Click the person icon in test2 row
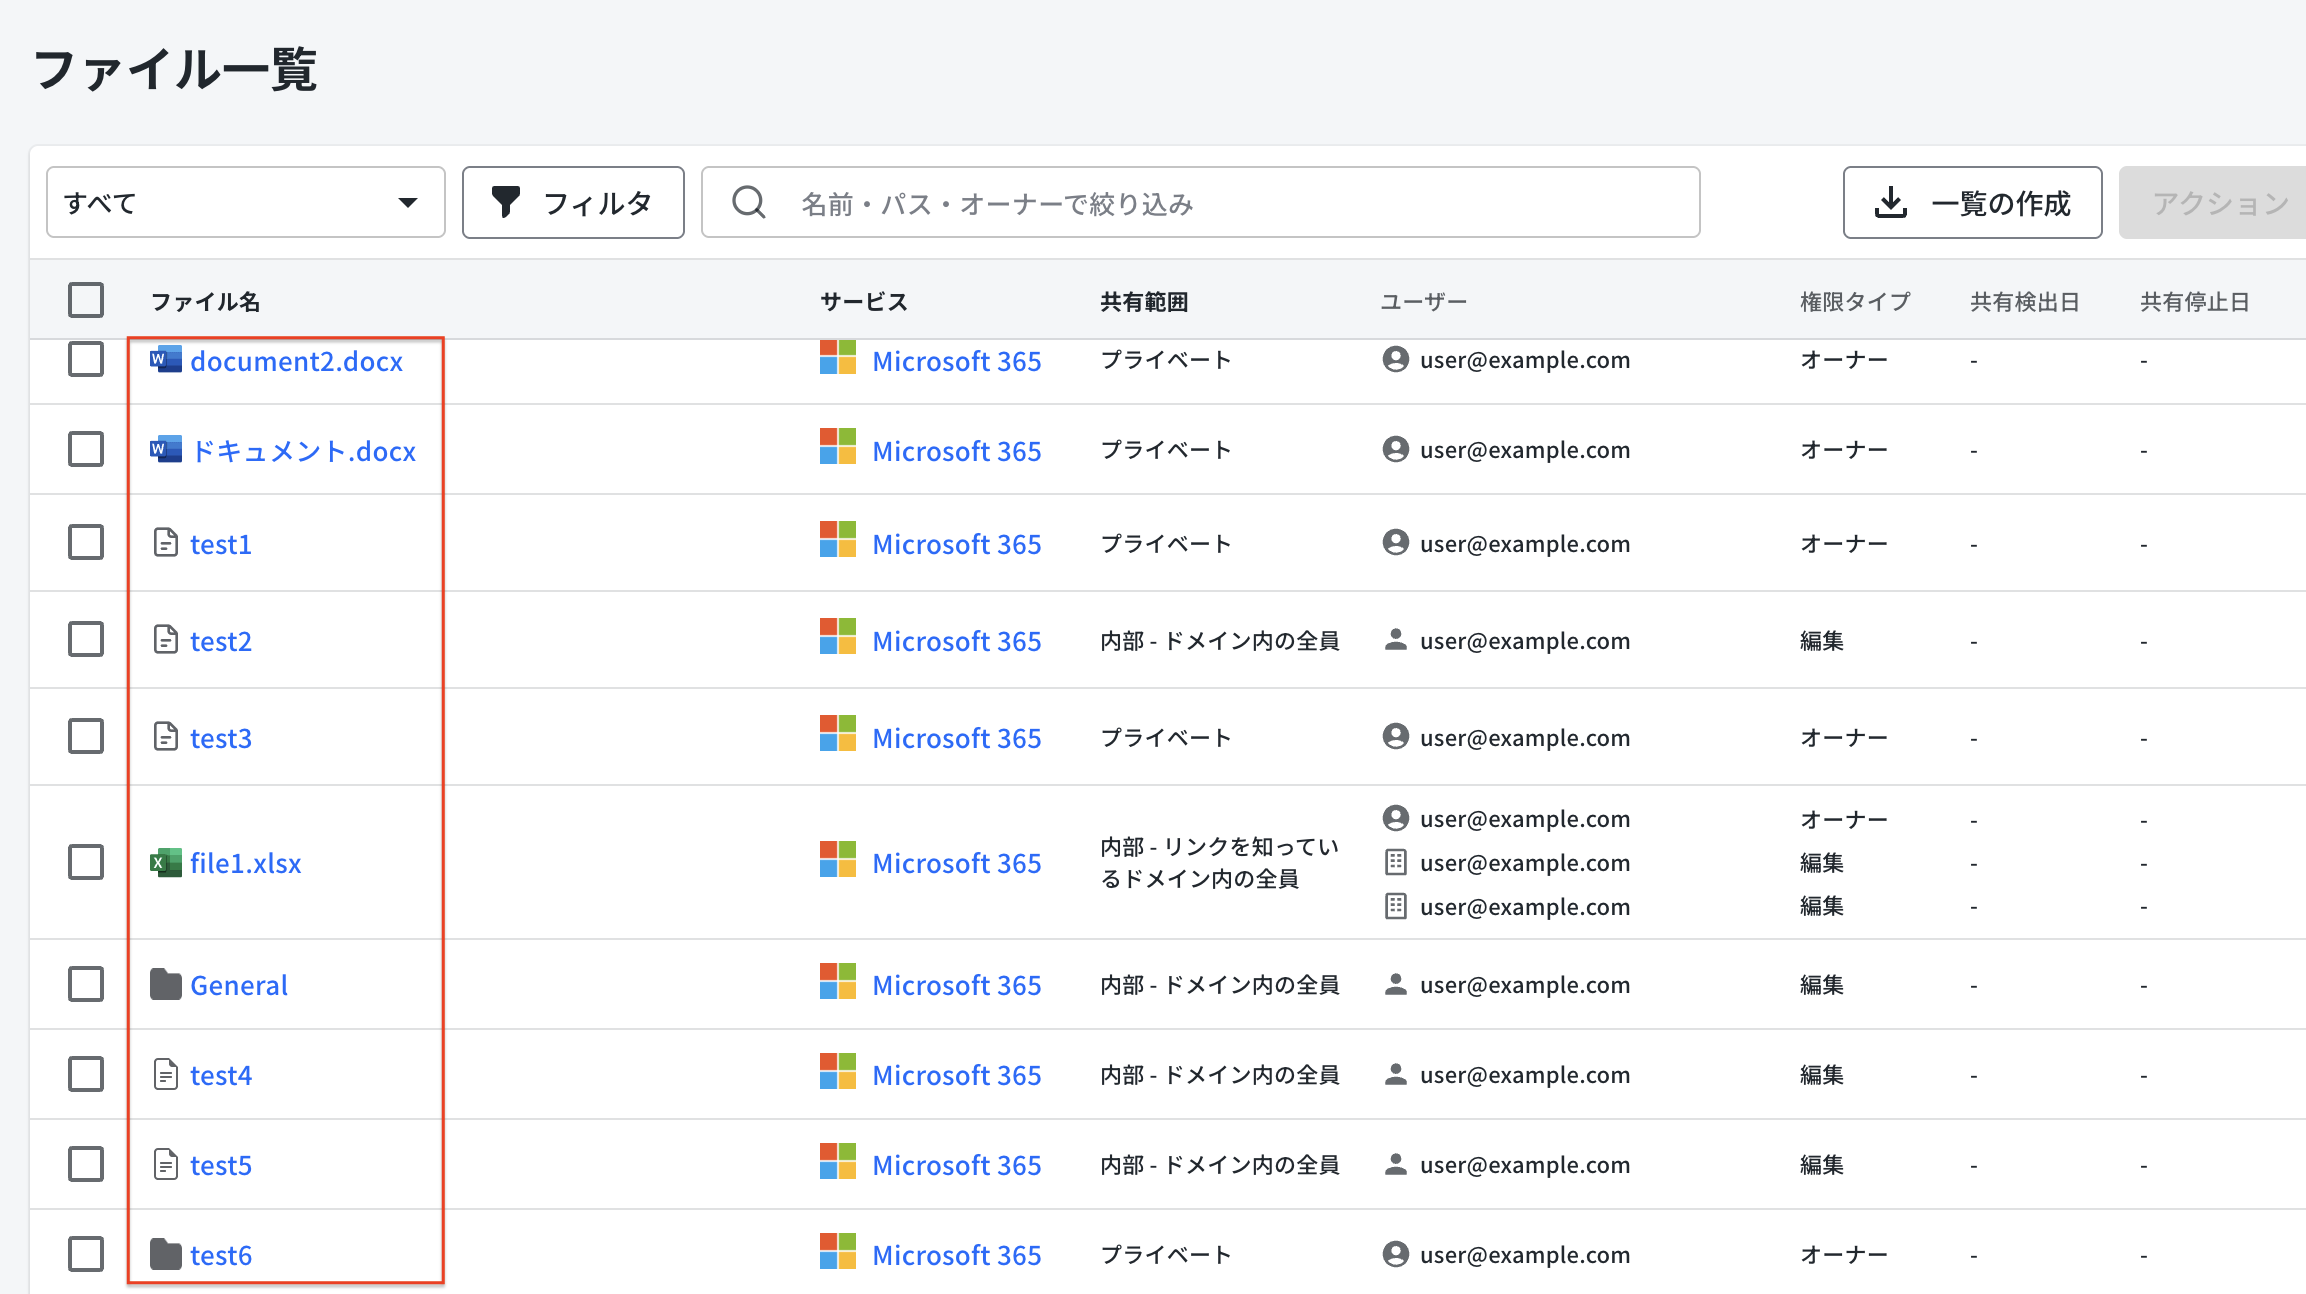 tap(1396, 640)
